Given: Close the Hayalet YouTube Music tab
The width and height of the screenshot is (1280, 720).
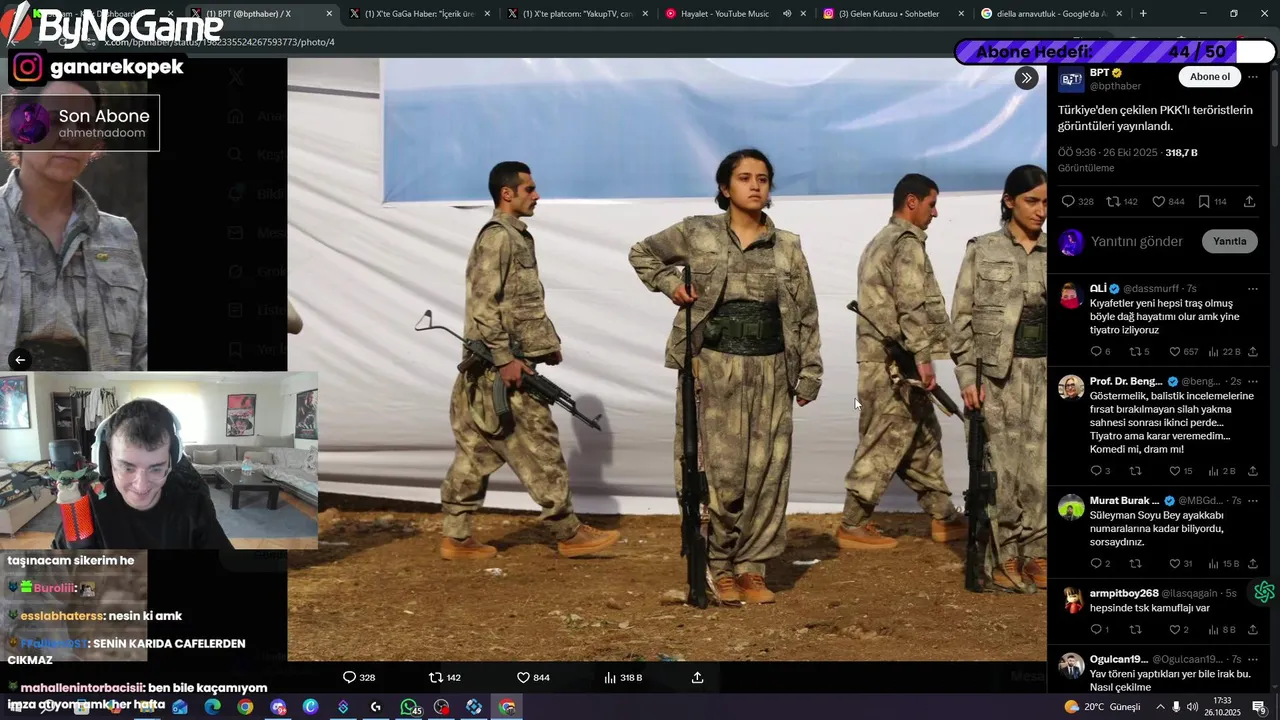Looking at the screenshot, I should tap(803, 14).
